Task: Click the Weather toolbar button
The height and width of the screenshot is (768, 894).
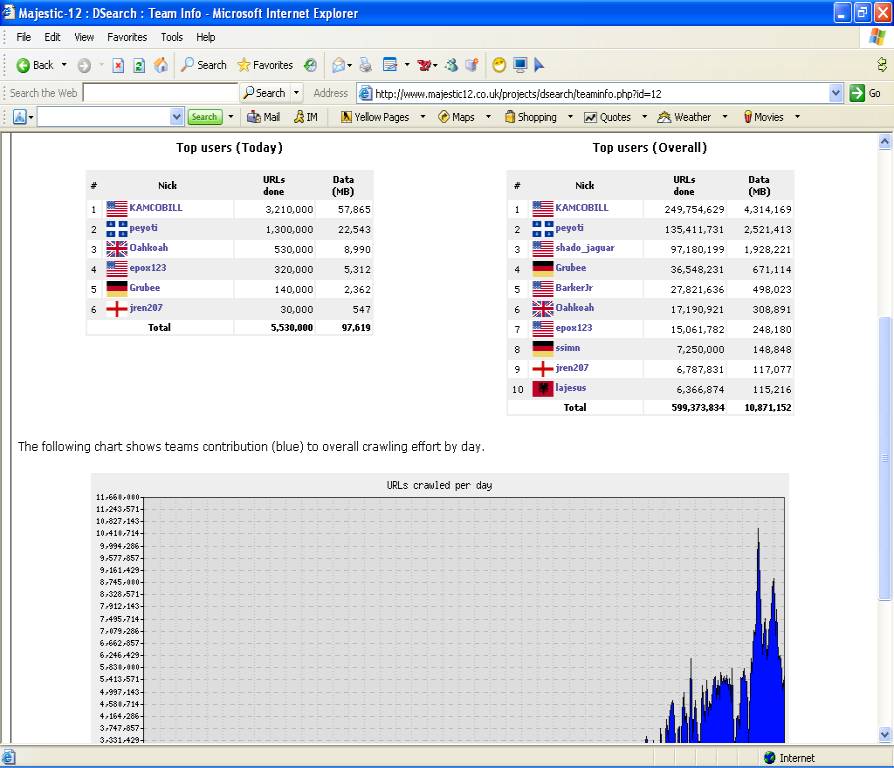Action: pos(684,117)
